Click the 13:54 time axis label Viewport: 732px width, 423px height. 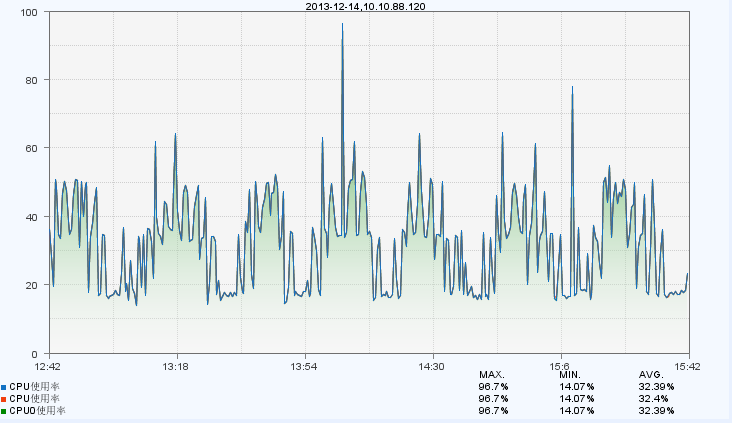tap(304, 366)
